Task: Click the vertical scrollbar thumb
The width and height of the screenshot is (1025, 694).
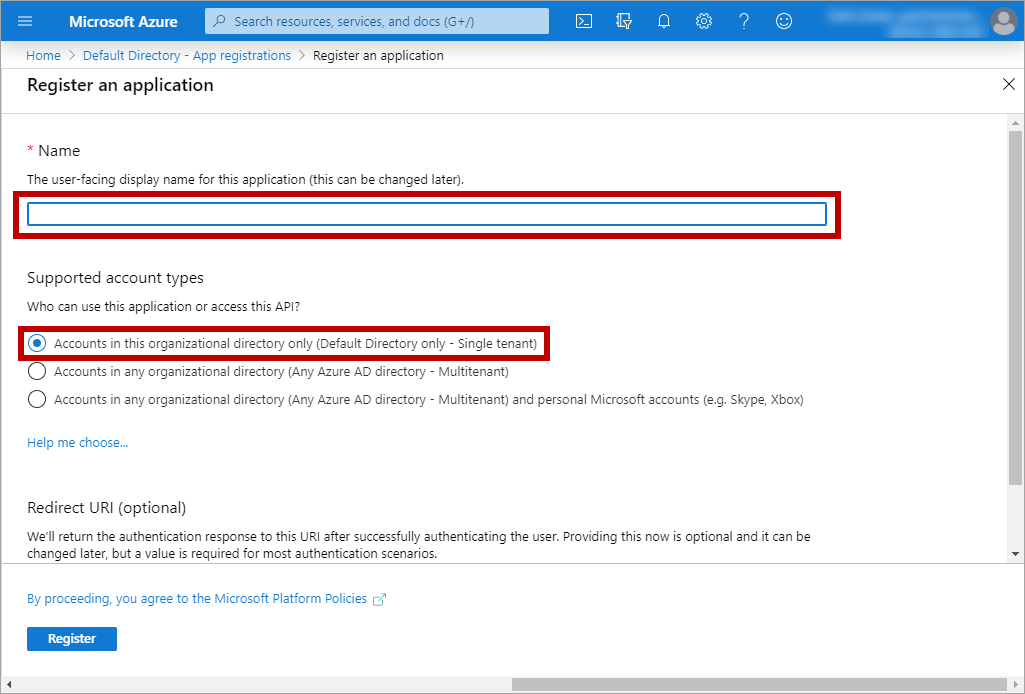Action: click(1015, 307)
